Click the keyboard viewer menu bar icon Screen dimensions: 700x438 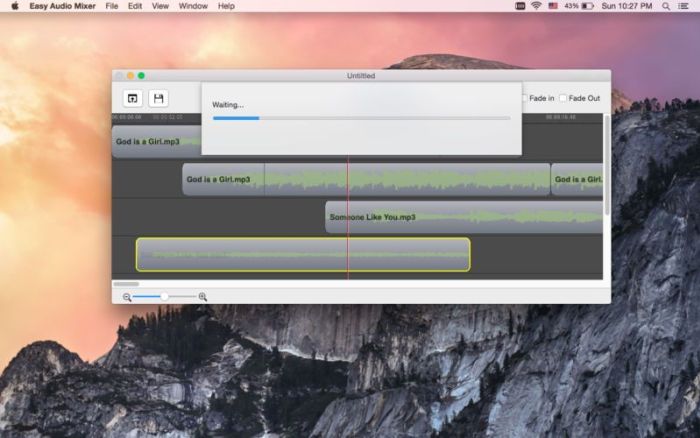point(520,6)
